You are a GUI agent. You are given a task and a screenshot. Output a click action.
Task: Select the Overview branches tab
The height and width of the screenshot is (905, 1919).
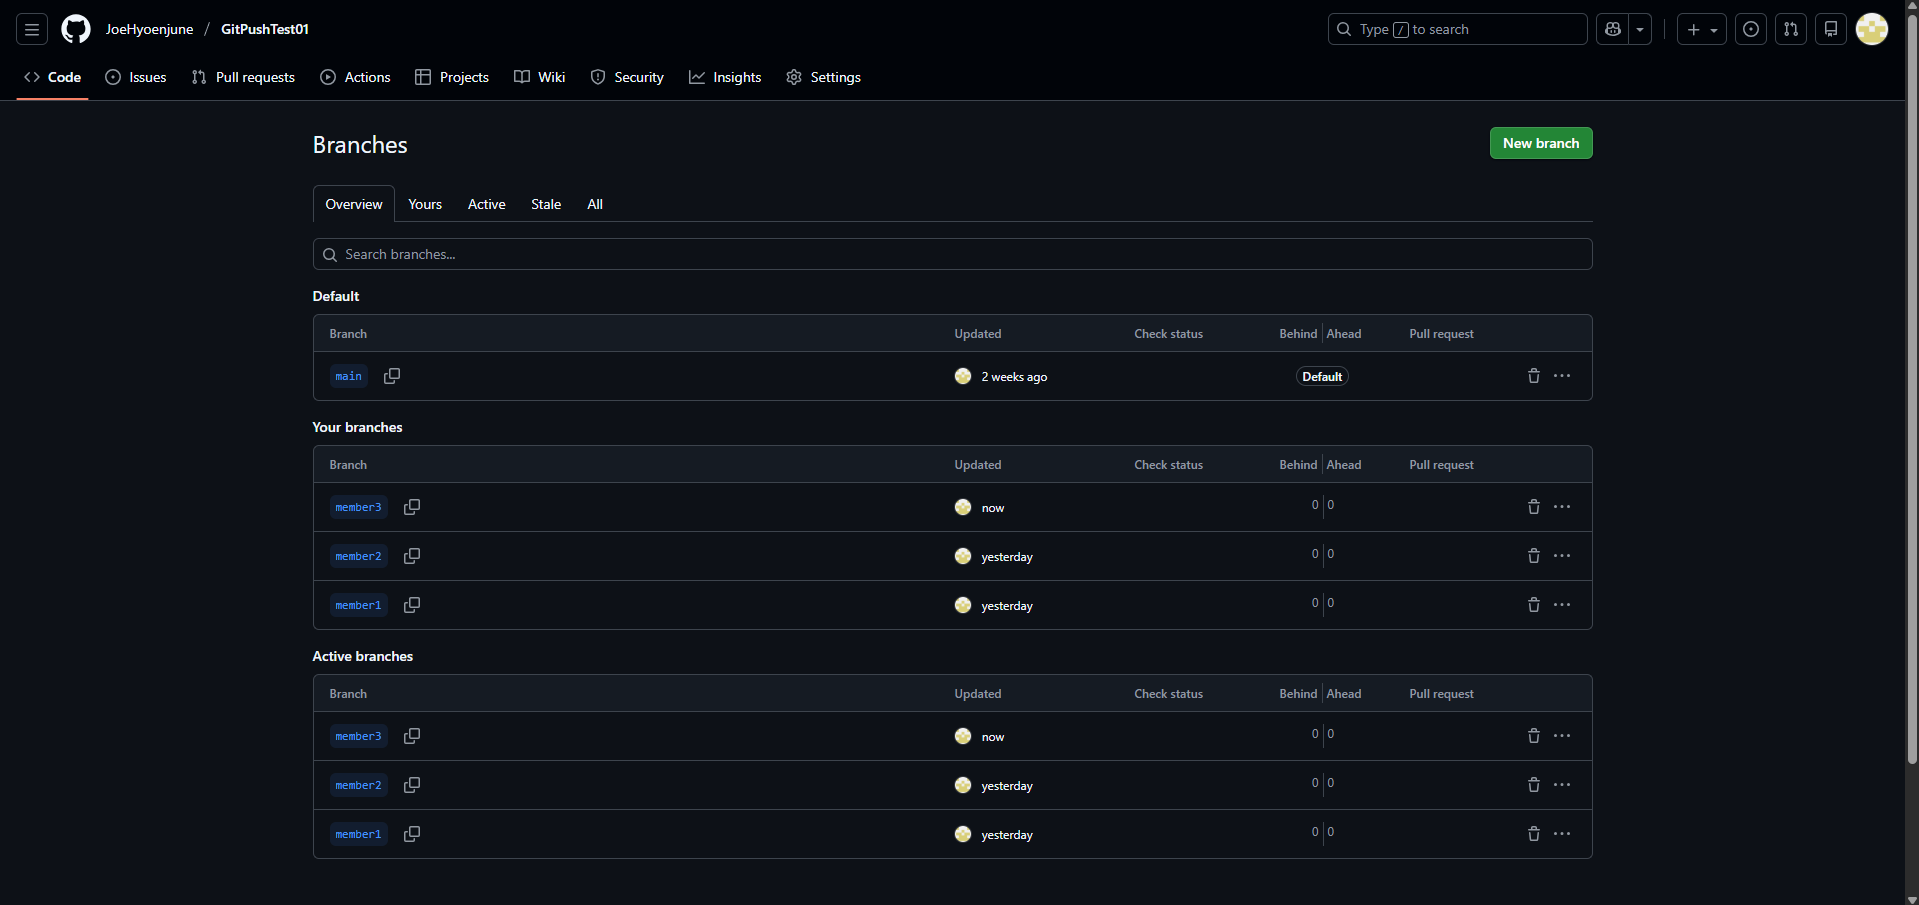[x=354, y=204]
